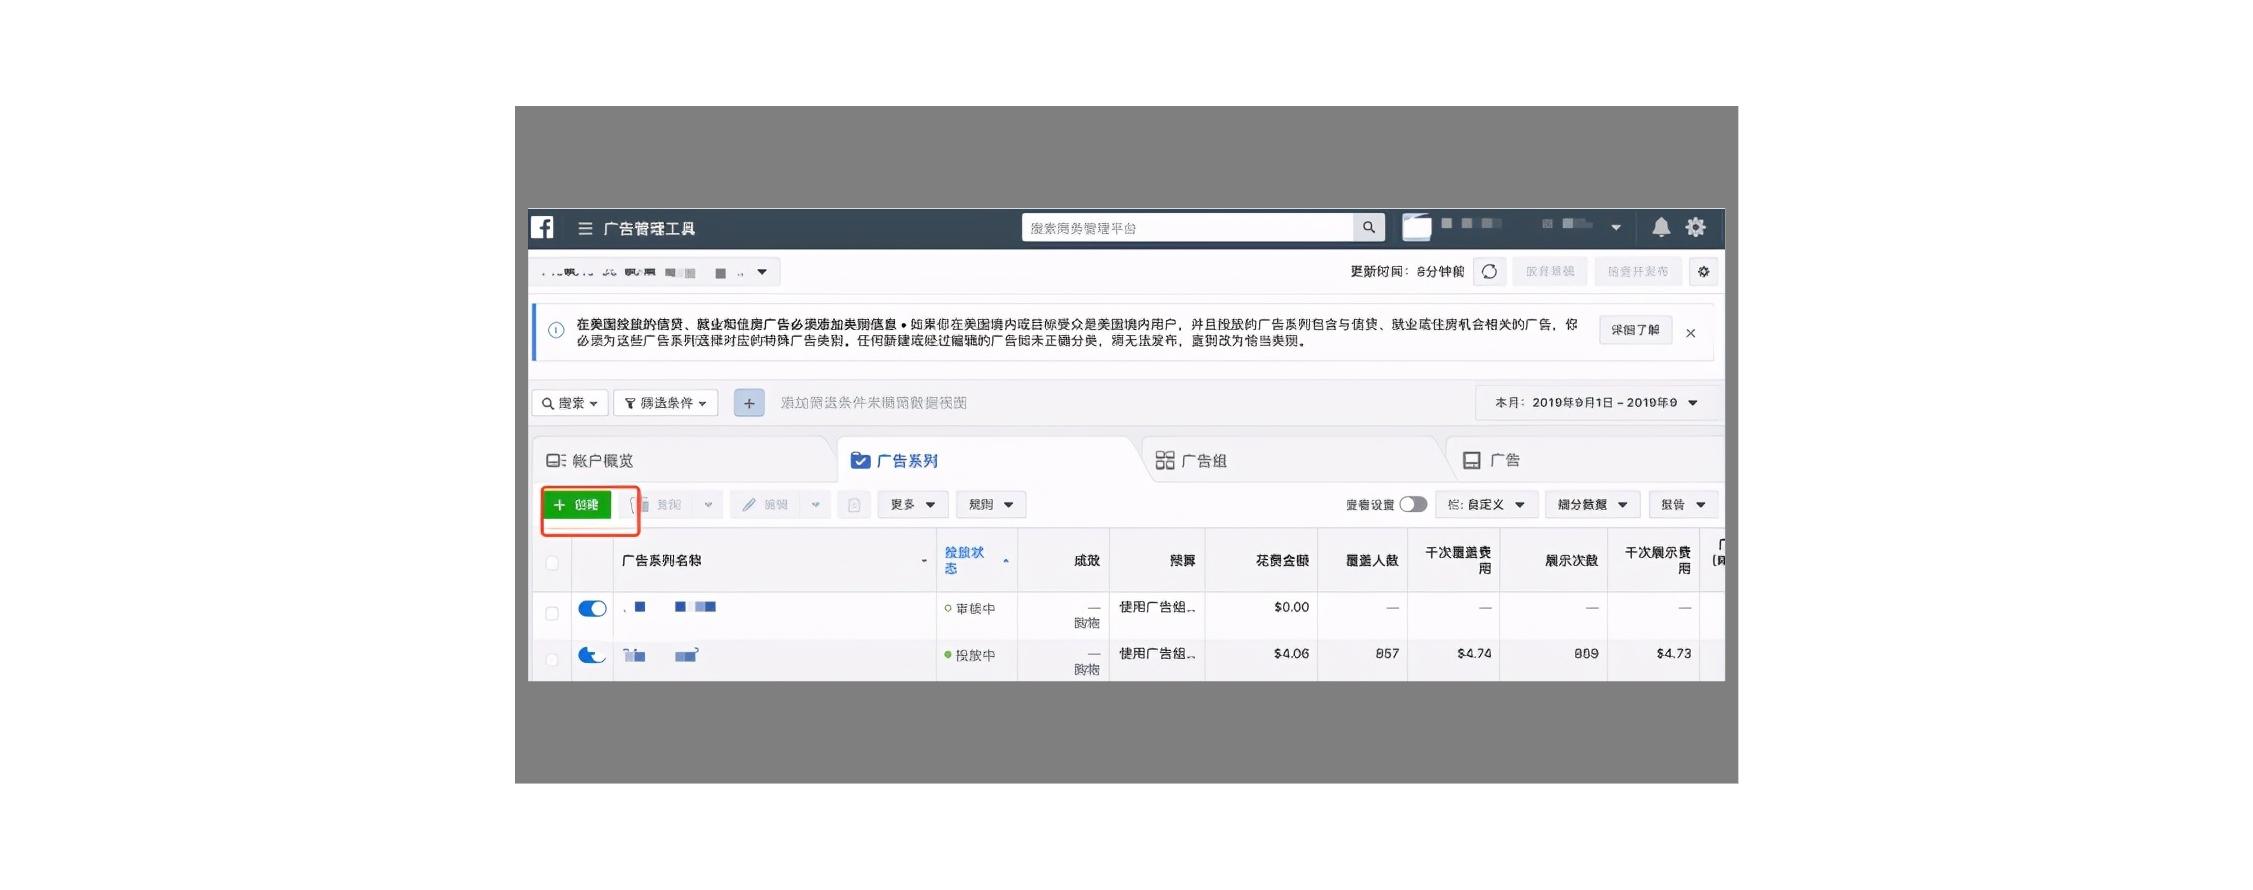Open the 更多 dropdown
Screen dimensions: 2253x890
click(913, 505)
